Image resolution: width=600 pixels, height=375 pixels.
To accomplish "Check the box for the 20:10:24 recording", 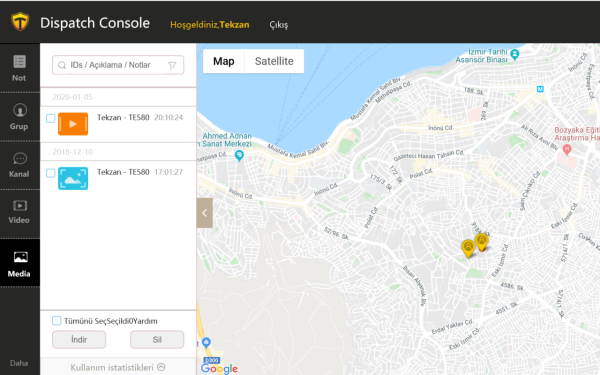I will click(51, 118).
